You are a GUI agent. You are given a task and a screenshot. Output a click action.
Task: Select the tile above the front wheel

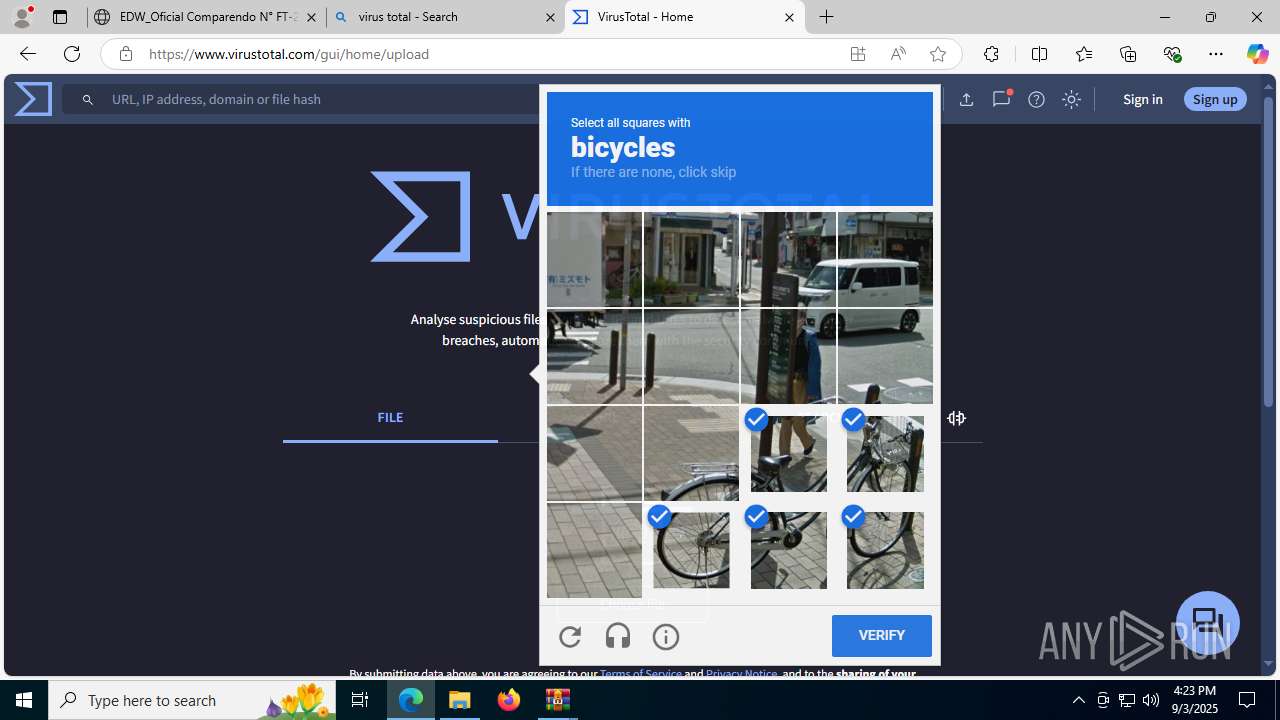pos(691,453)
